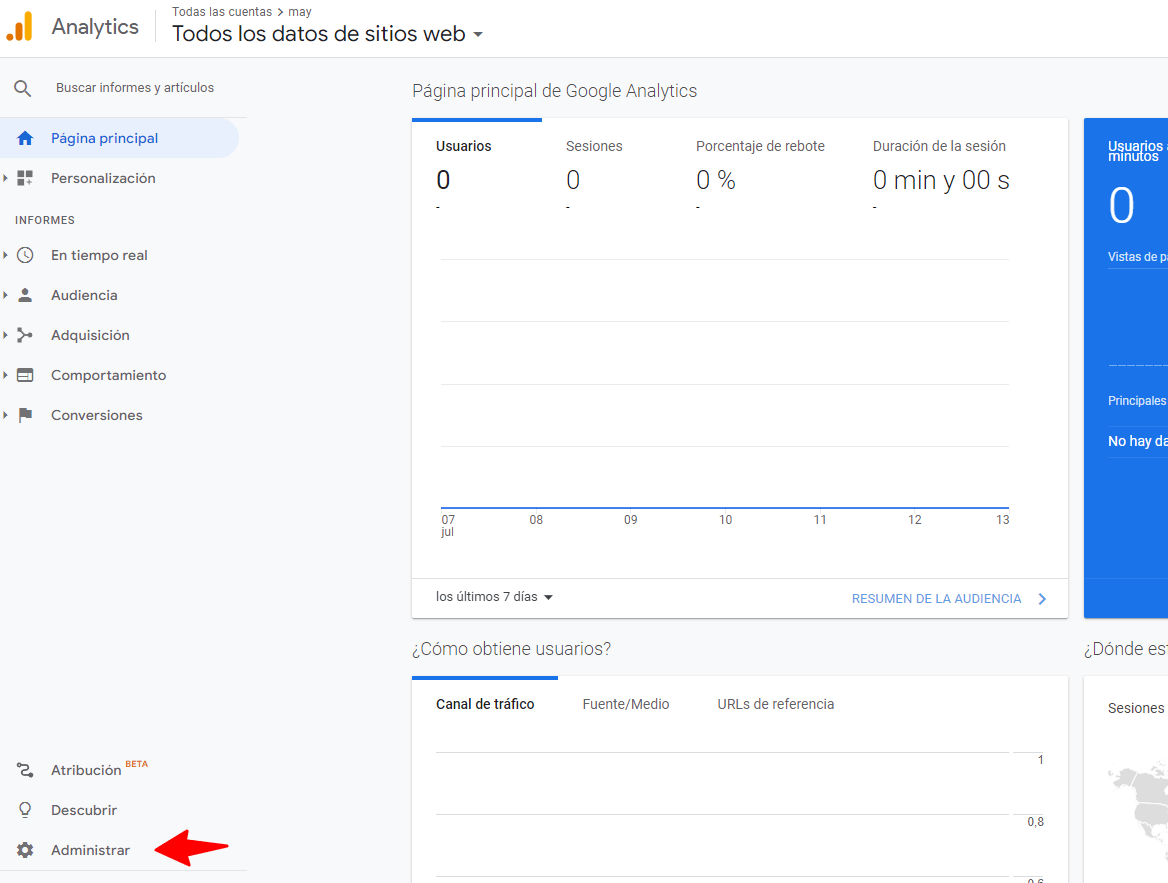Open the los últimos 7 días date dropdown
Viewport: 1168px width, 883px height.
coord(495,597)
